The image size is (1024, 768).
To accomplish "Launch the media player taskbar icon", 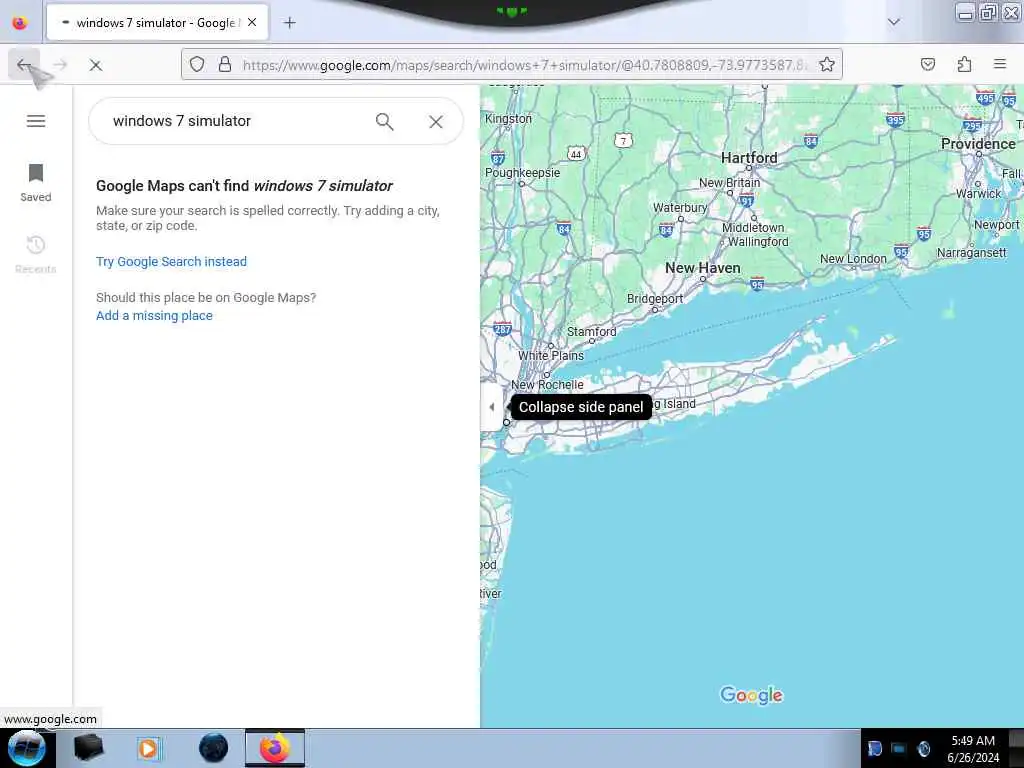I will (149, 748).
